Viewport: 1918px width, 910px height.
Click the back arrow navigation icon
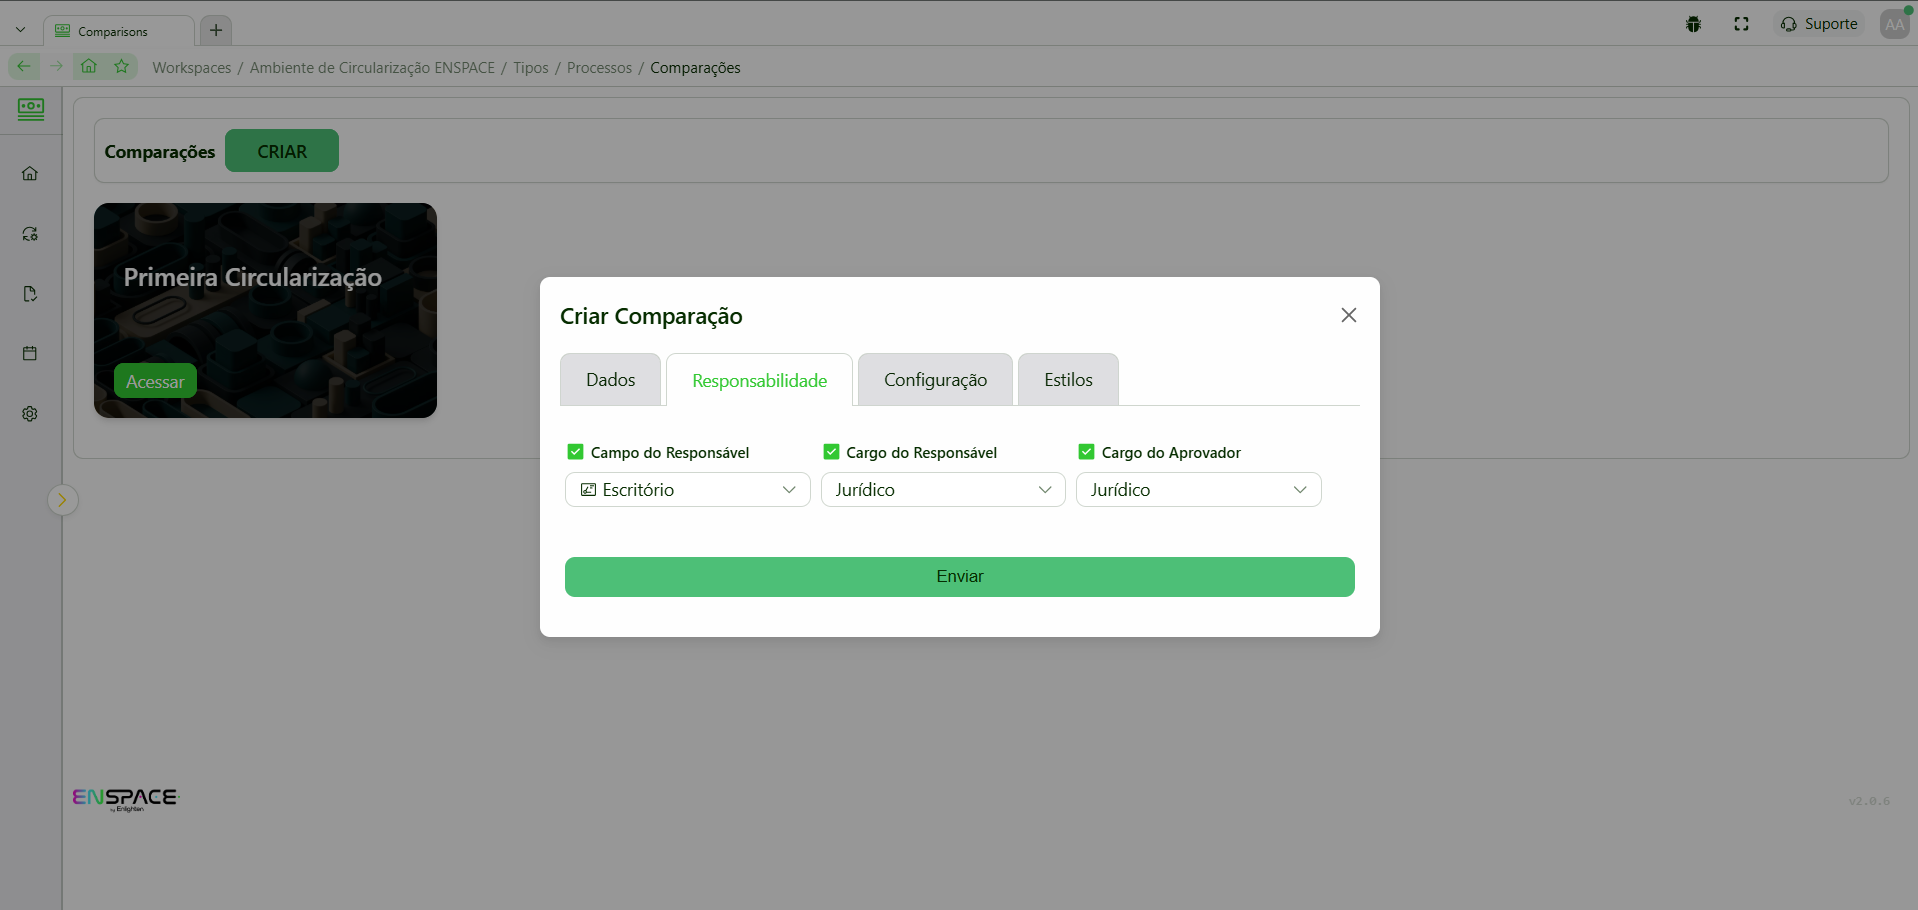click(24, 67)
